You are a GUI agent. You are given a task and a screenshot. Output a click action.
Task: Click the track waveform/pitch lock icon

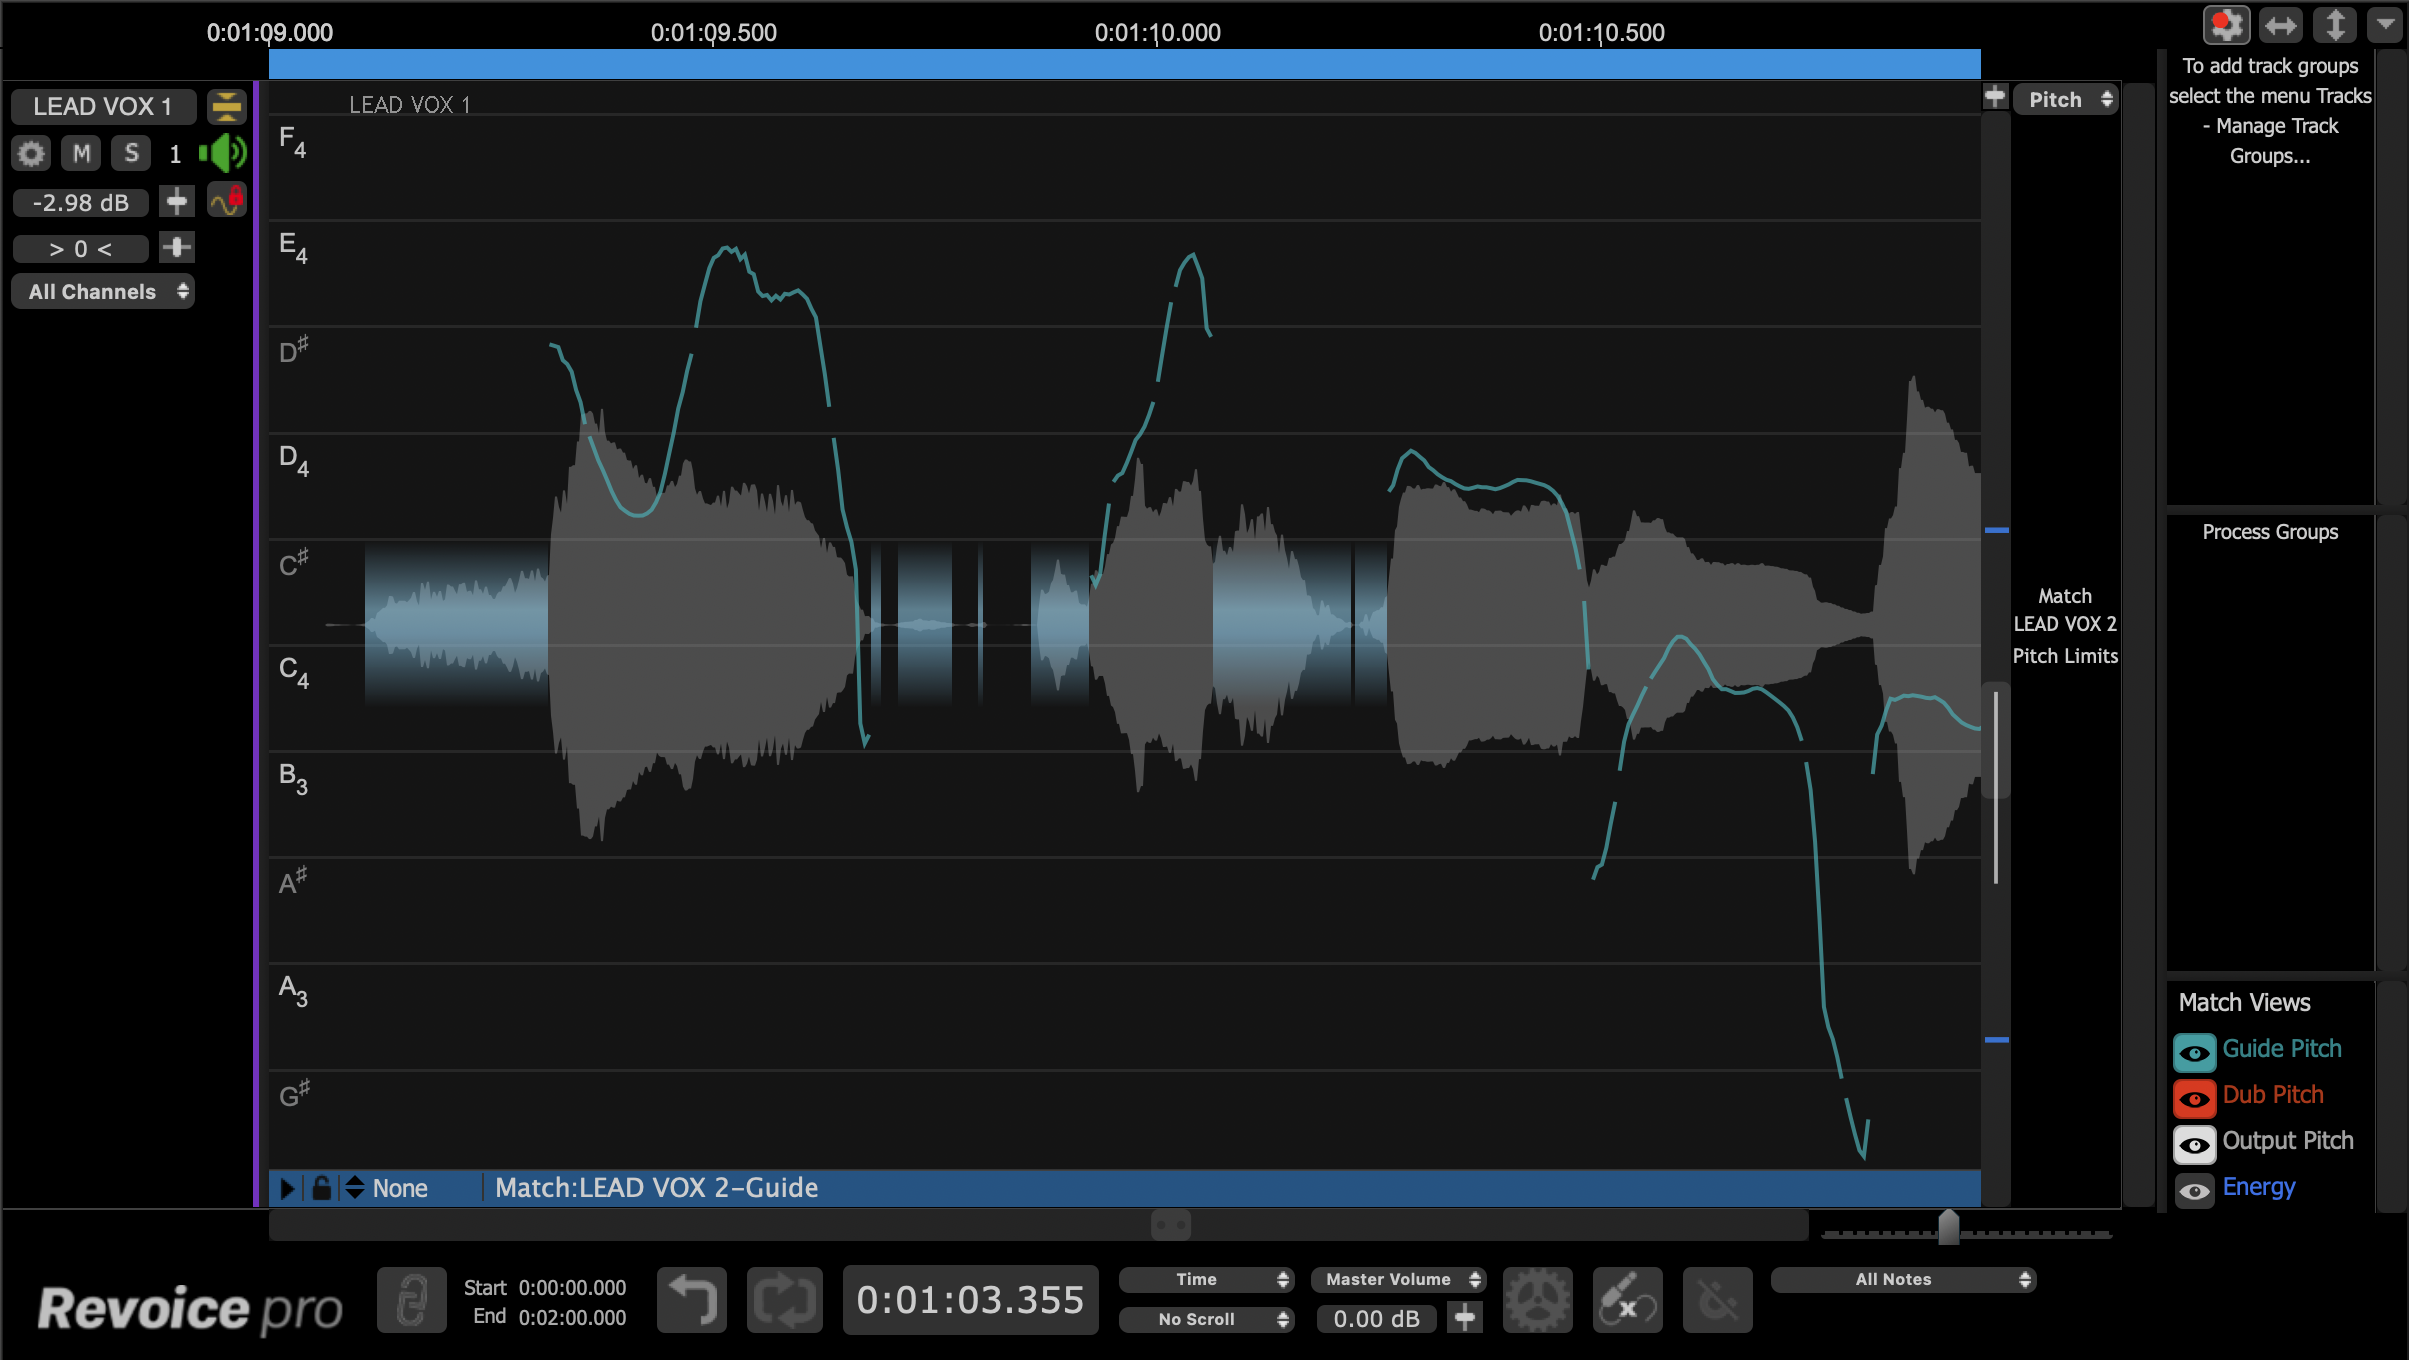227,201
